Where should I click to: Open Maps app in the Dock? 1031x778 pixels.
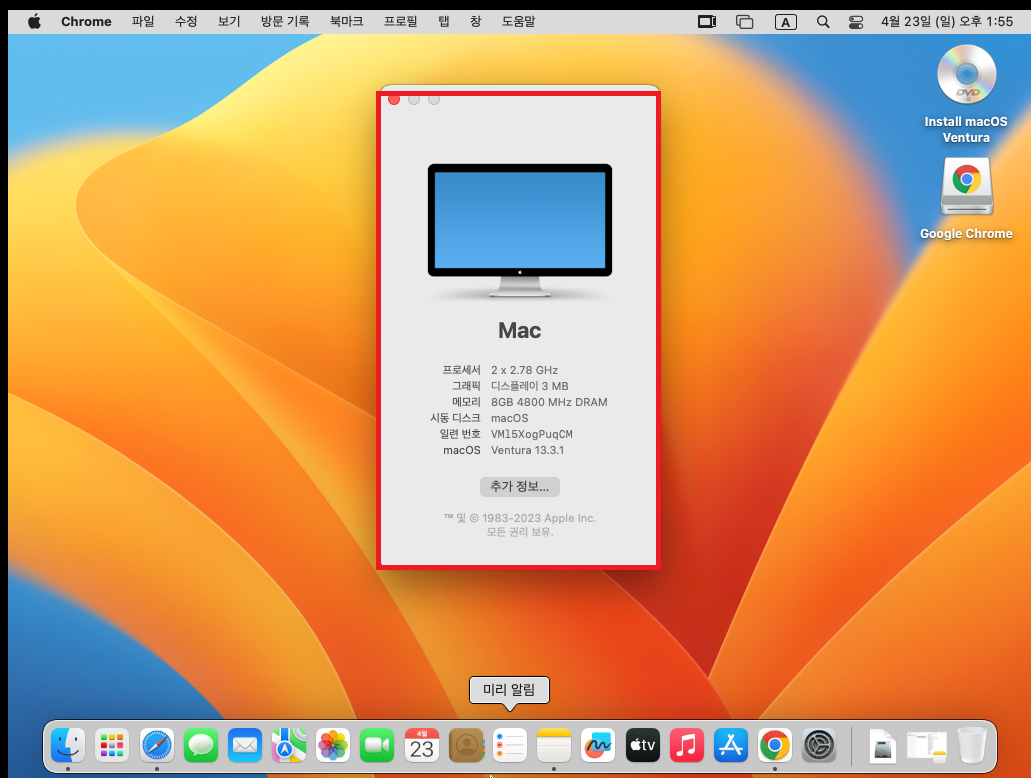coord(289,746)
